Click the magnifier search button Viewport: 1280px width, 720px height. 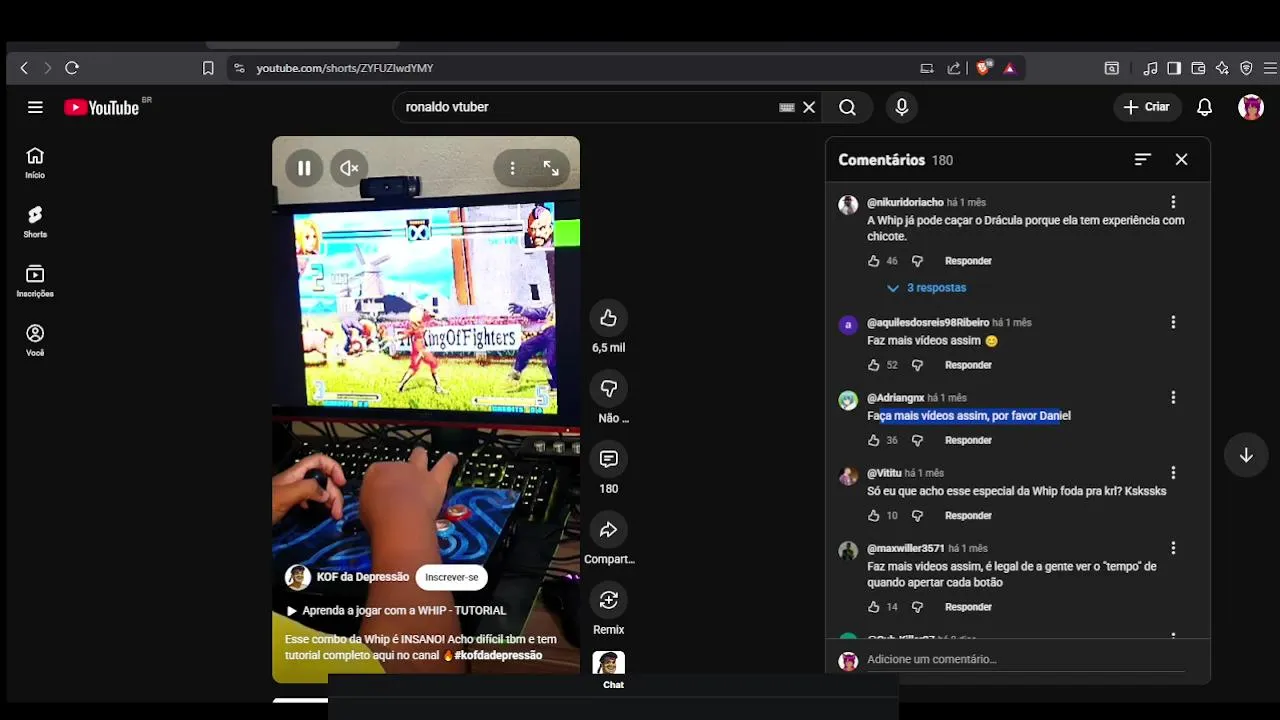pos(847,107)
